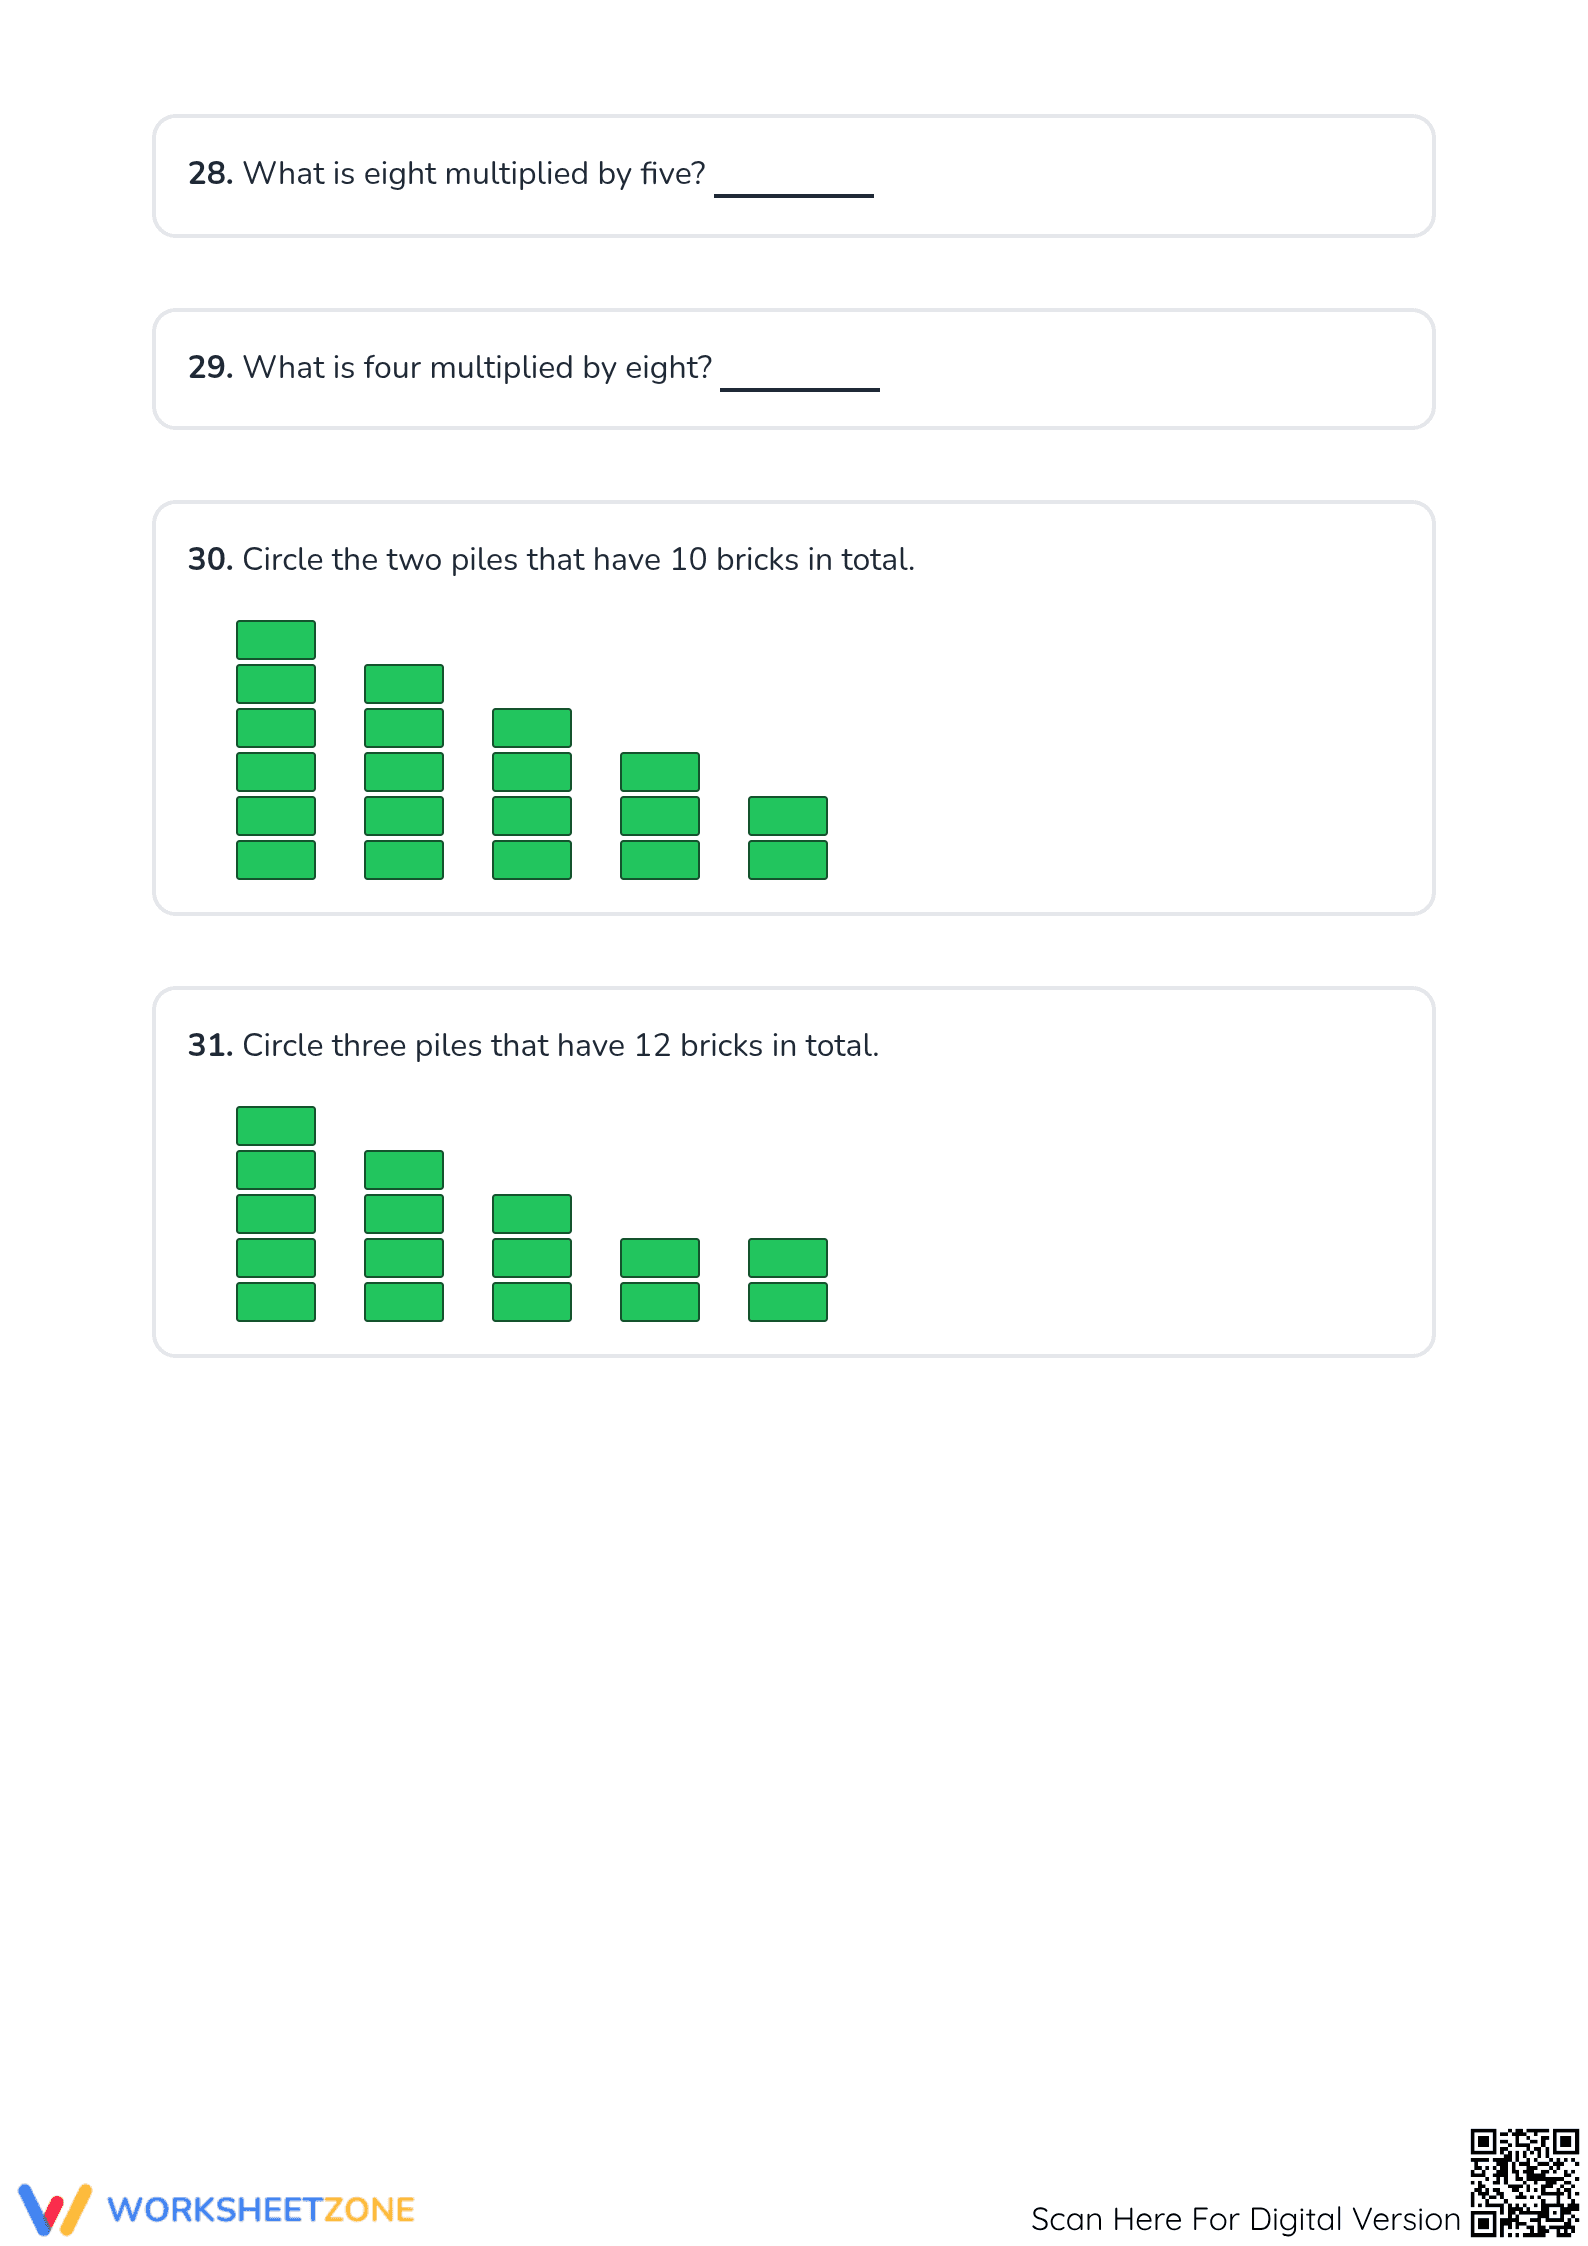
Task: Click the WorksheetZone logo
Action: pos(216,2209)
